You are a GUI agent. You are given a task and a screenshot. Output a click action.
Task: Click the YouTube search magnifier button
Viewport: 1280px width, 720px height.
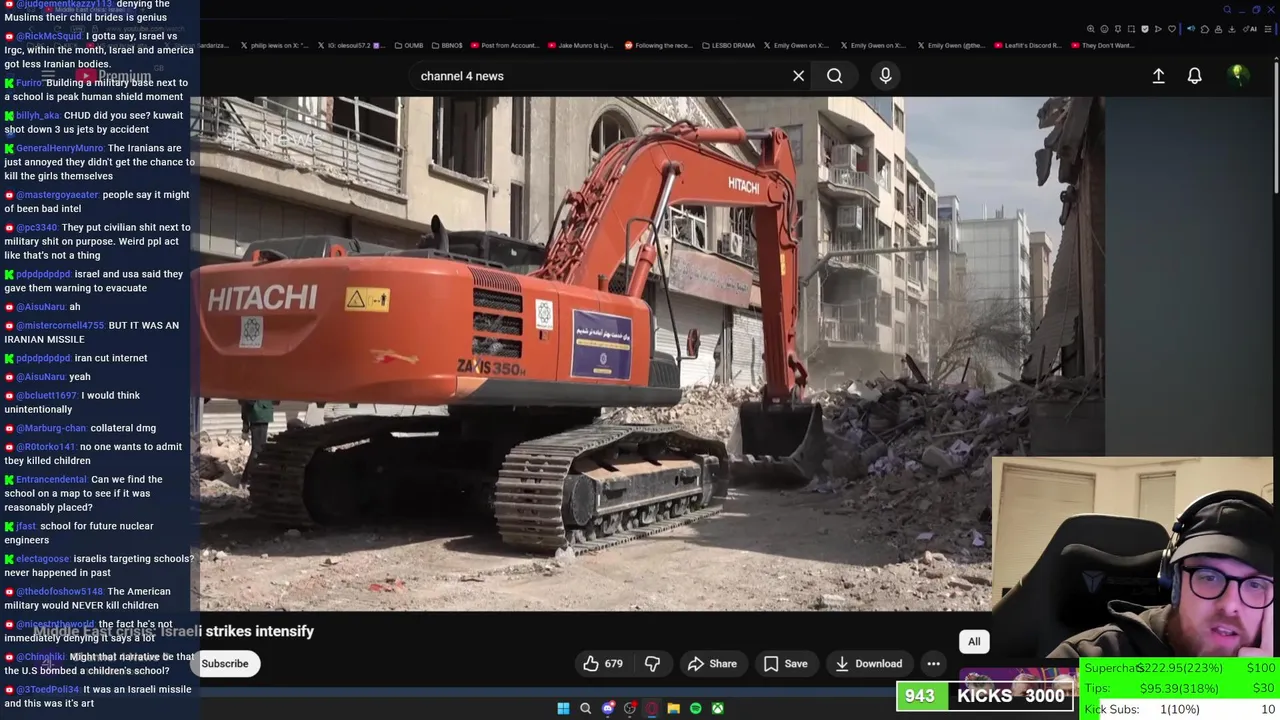834,76
